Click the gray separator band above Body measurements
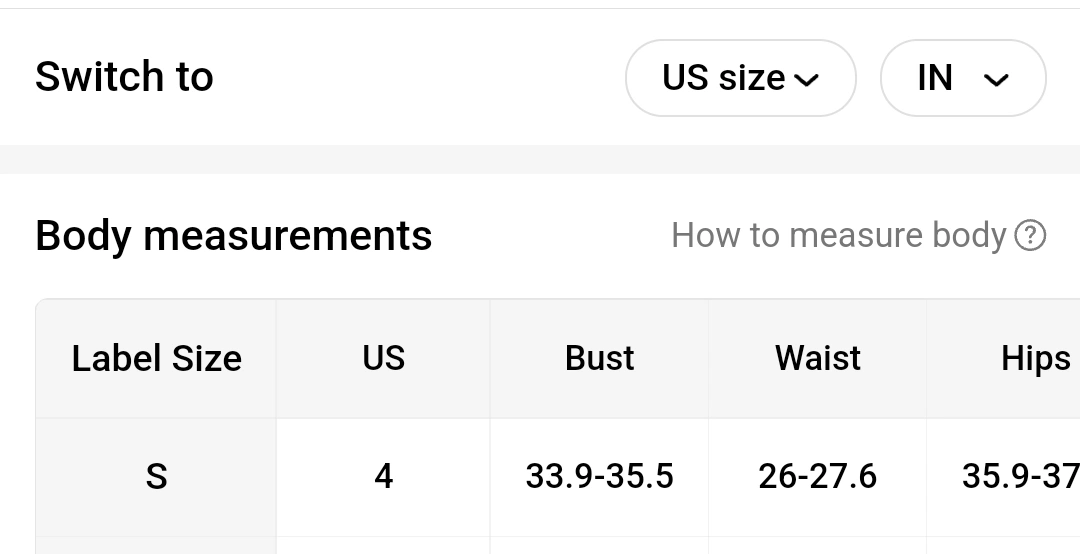This screenshot has height=554, width=1080. [x=540, y=159]
